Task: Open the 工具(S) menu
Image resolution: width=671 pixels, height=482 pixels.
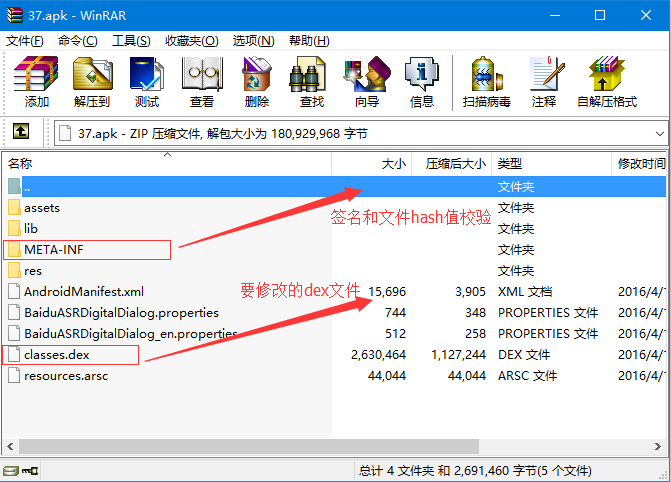Action: tap(131, 41)
